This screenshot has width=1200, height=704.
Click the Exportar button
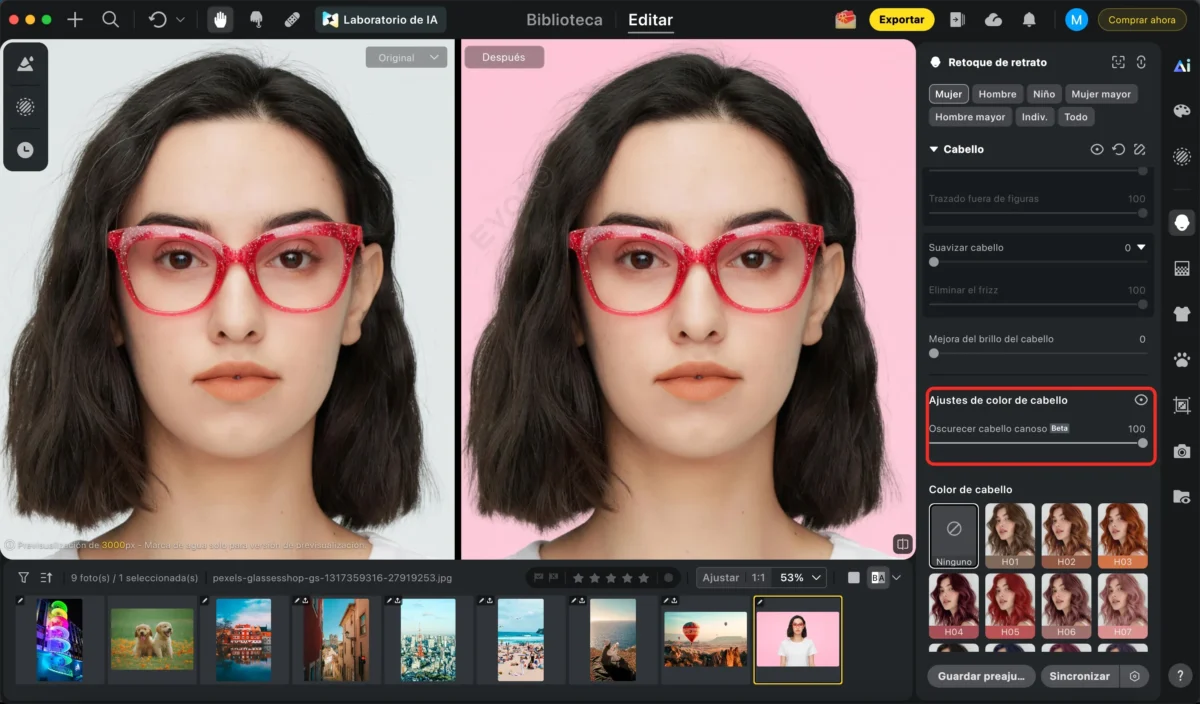pos(901,20)
